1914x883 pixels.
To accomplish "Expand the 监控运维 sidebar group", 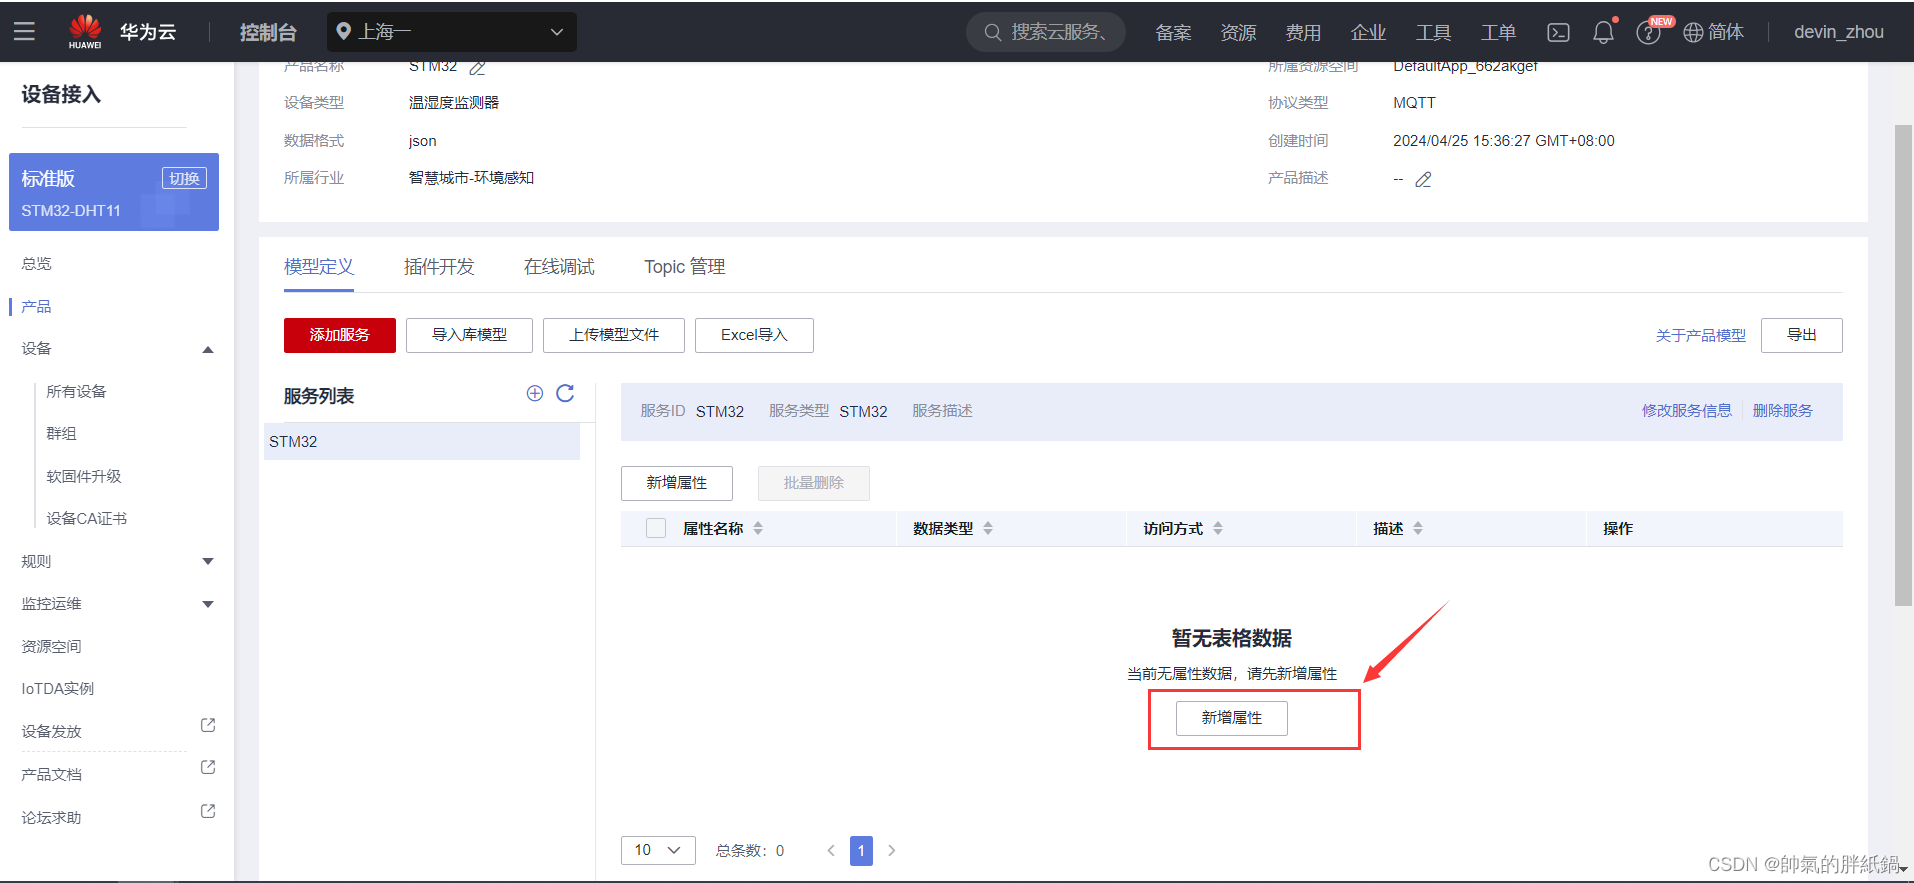I will tap(208, 604).
